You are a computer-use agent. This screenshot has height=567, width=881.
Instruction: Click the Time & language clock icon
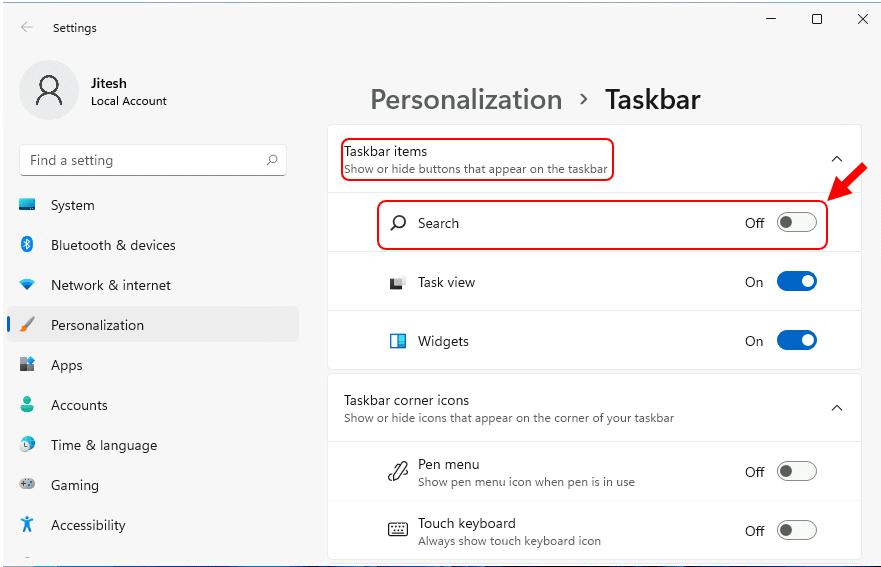[27, 444]
